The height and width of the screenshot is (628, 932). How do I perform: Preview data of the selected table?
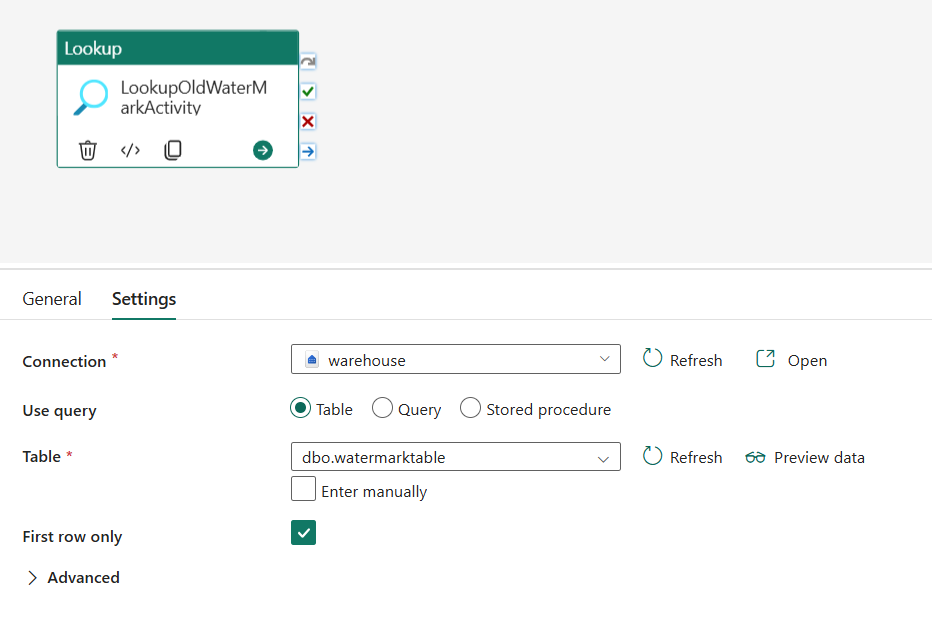tap(805, 457)
